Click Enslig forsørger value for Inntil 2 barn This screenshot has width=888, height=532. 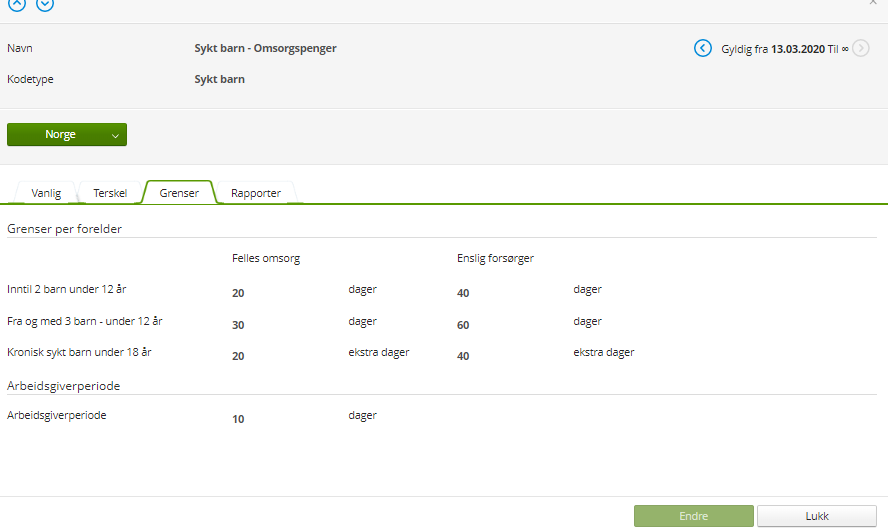463,293
